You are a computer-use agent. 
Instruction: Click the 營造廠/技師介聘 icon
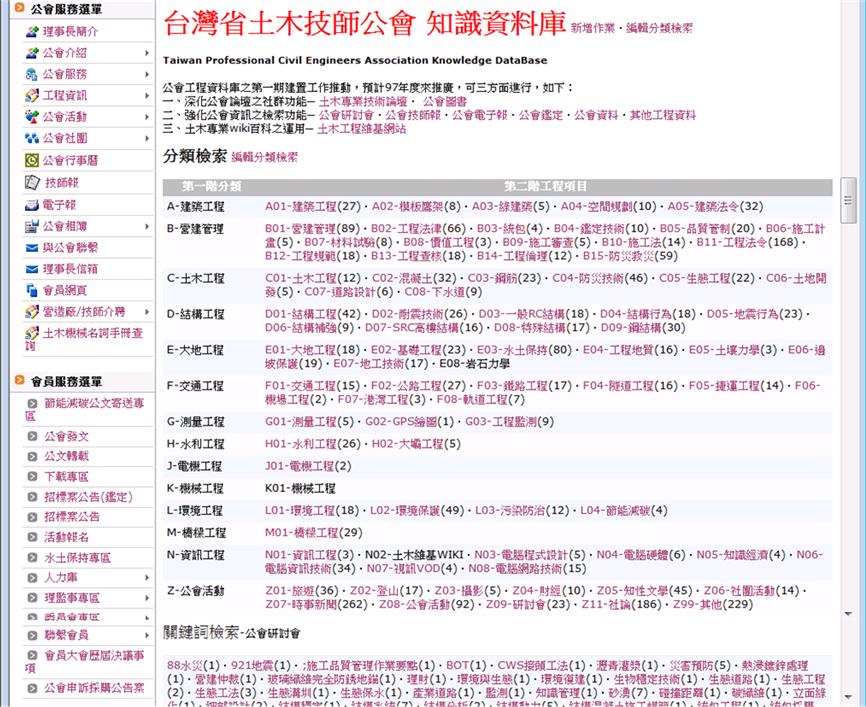click(31, 312)
